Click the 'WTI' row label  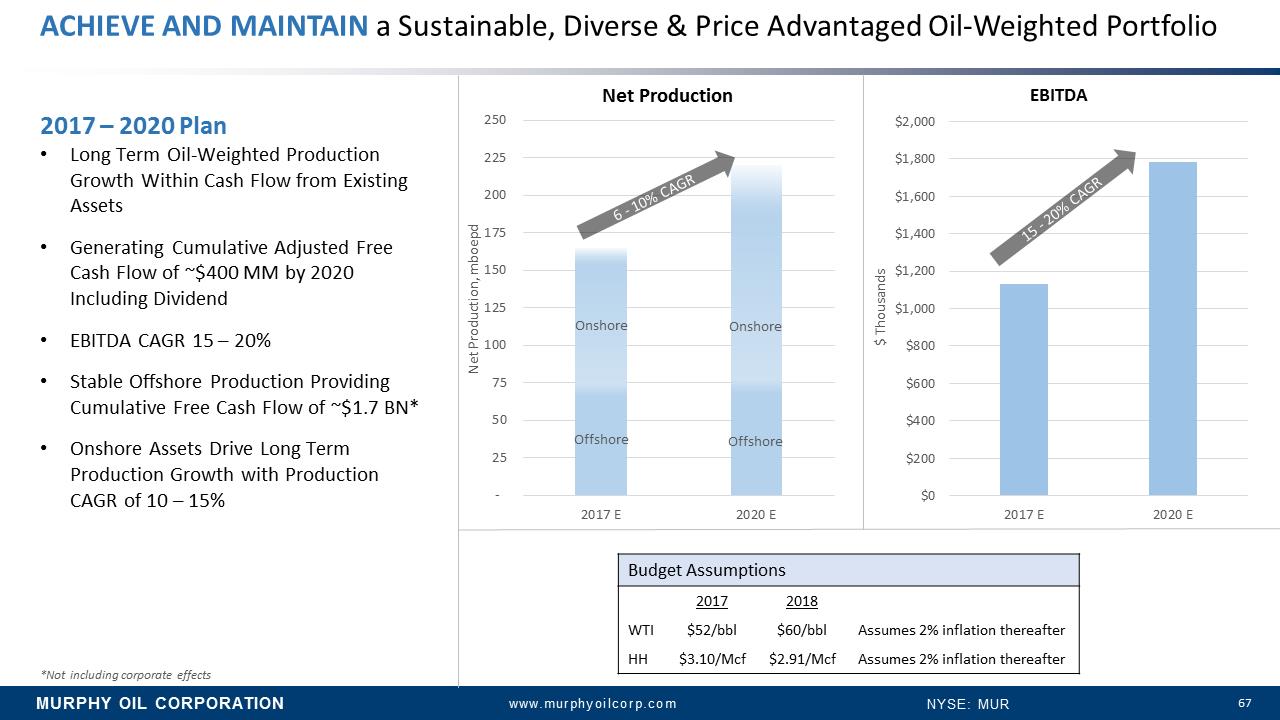(641, 630)
